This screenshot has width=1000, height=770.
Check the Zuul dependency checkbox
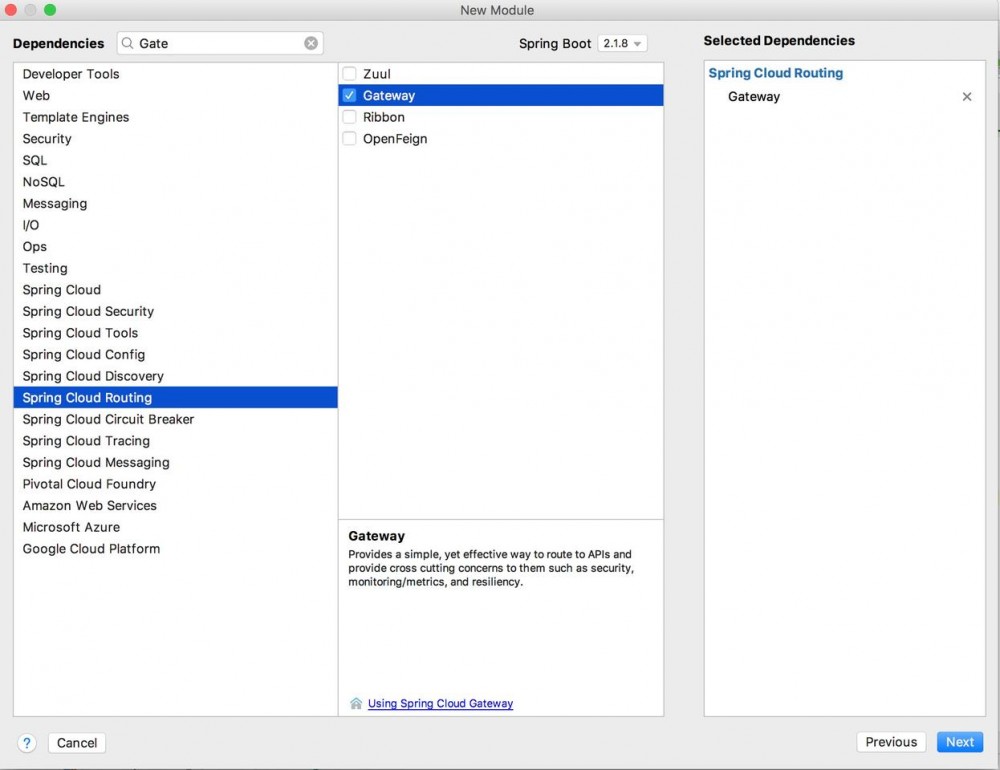[x=349, y=73]
